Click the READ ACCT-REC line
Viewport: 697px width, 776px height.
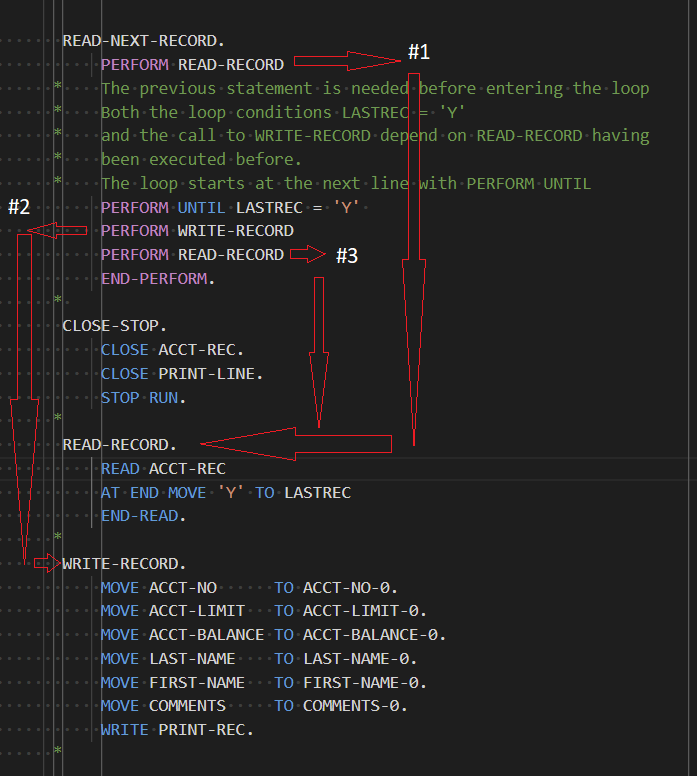[x=163, y=468]
